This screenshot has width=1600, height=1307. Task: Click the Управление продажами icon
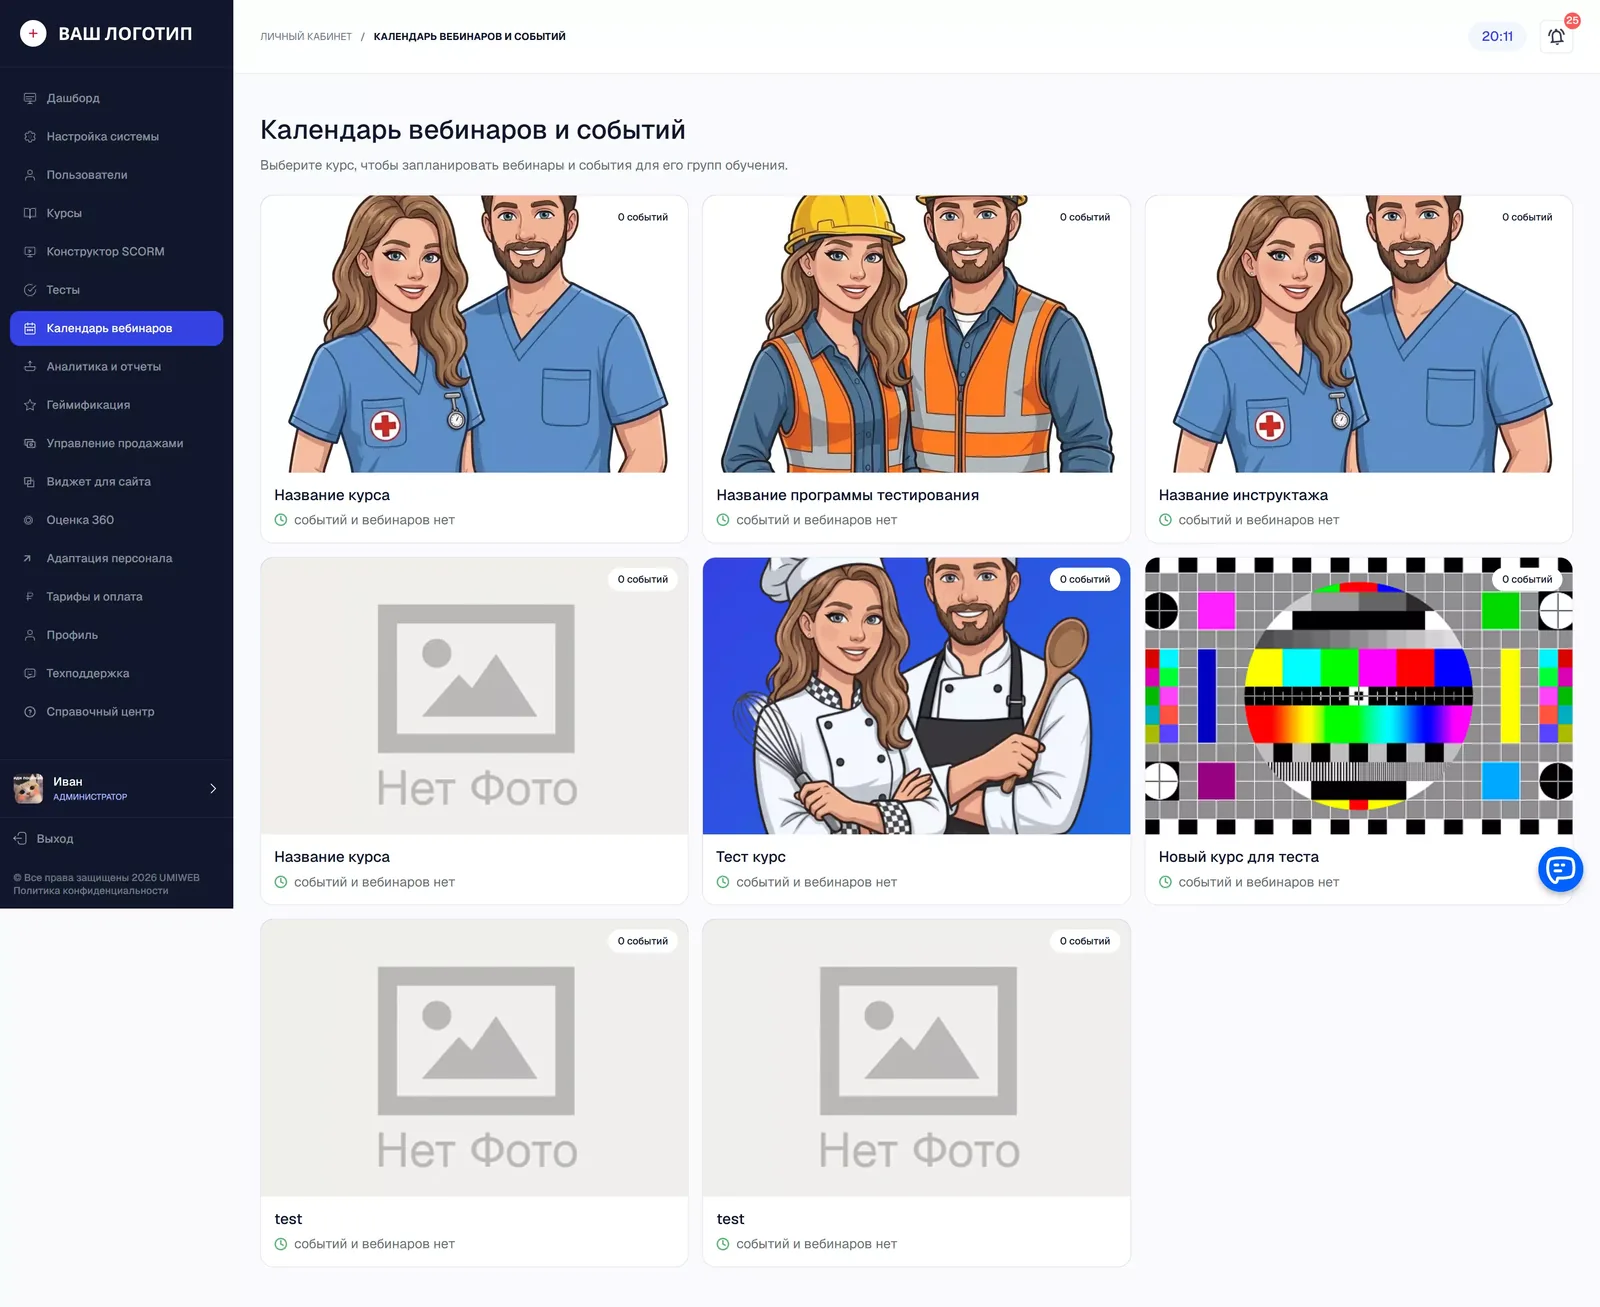(30, 443)
